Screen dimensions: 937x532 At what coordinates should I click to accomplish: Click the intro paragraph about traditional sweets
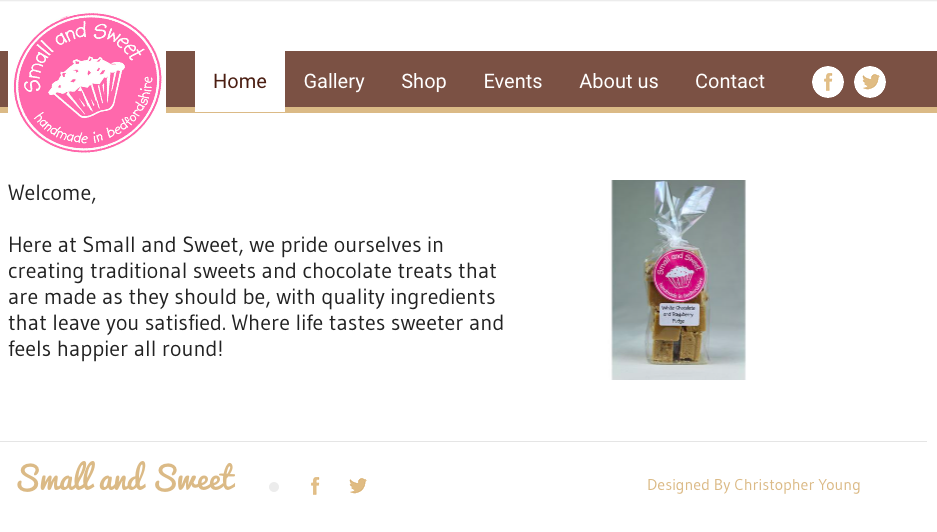point(256,297)
